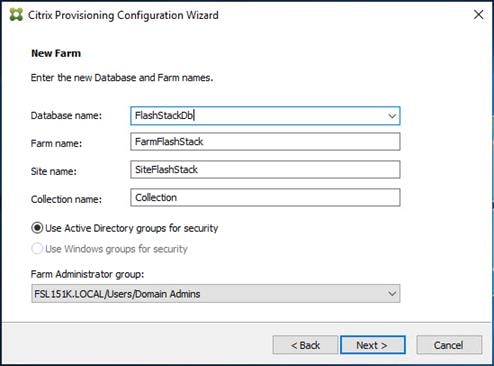This screenshot has width=494, height=366.
Task: Expand the Database name dropdown arrow
Action: click(x=392, y=116)
